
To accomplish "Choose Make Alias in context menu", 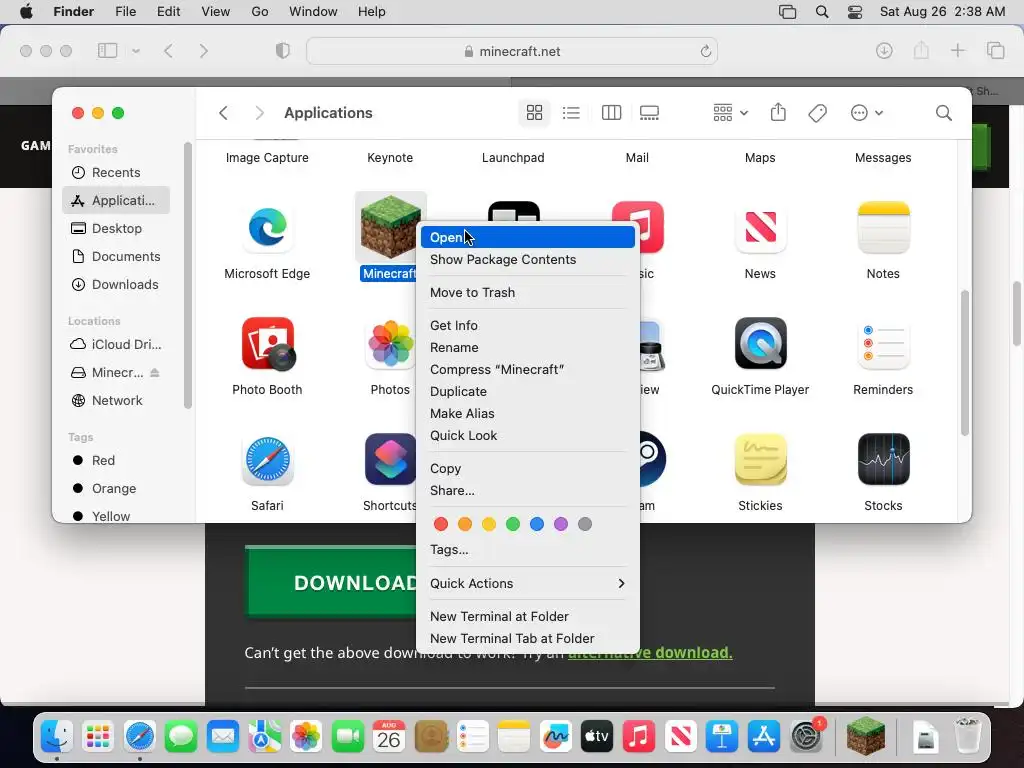I will [528, 413].
